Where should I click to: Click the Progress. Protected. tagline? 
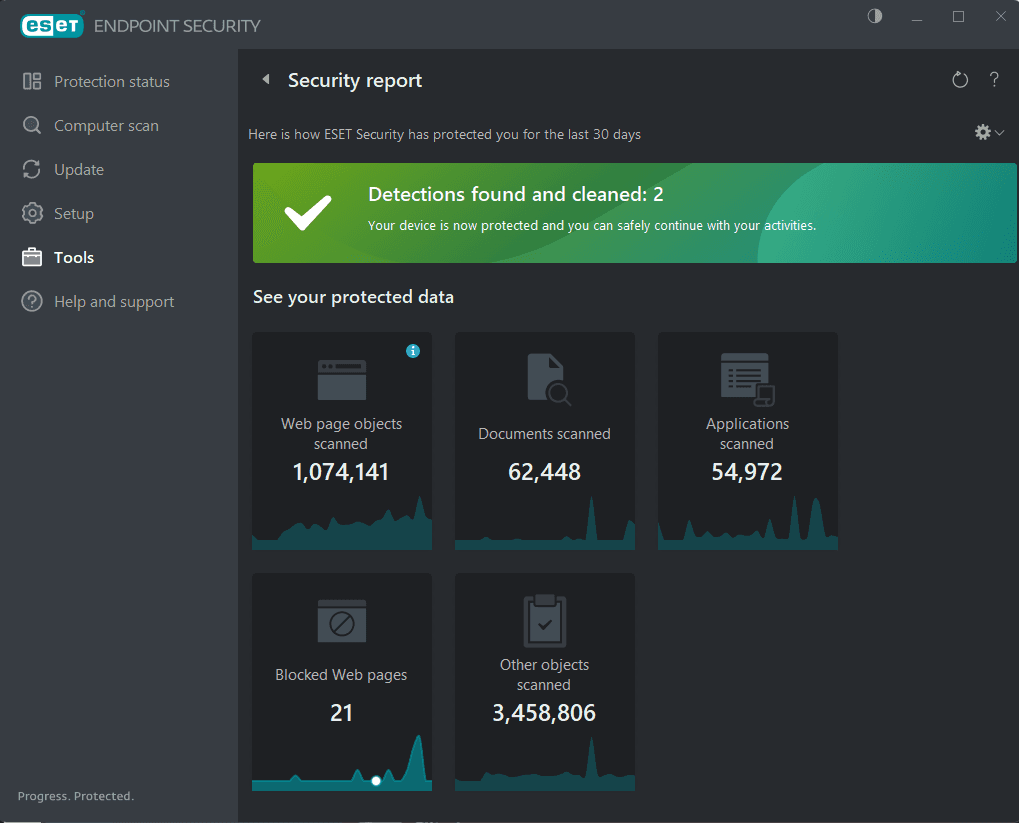pos(75,796)
